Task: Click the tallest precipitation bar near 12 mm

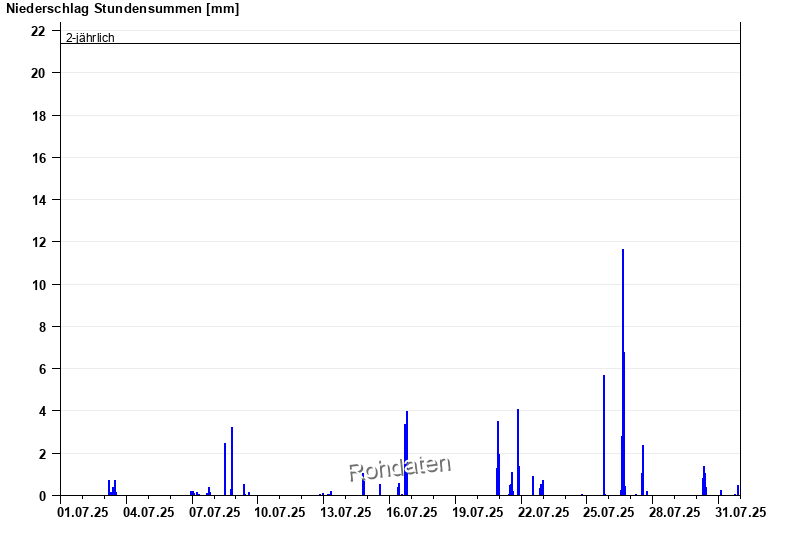Action: tap(623, 372)
